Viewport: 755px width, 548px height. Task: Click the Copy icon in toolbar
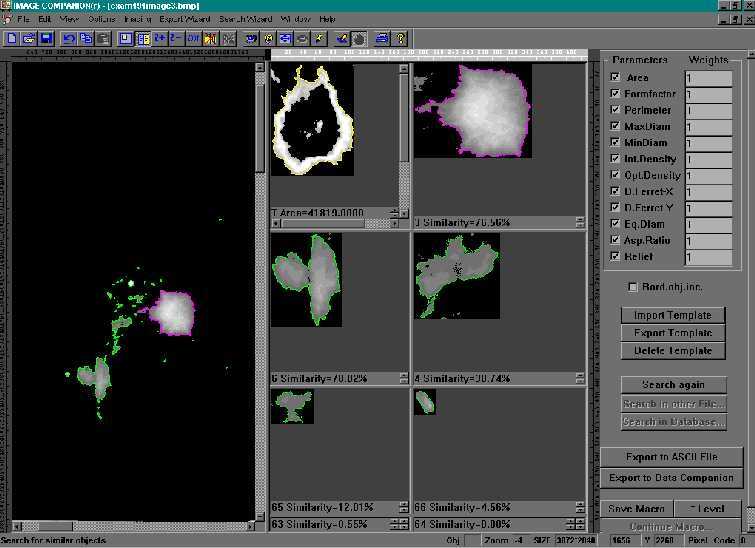(x=86, y=38)
